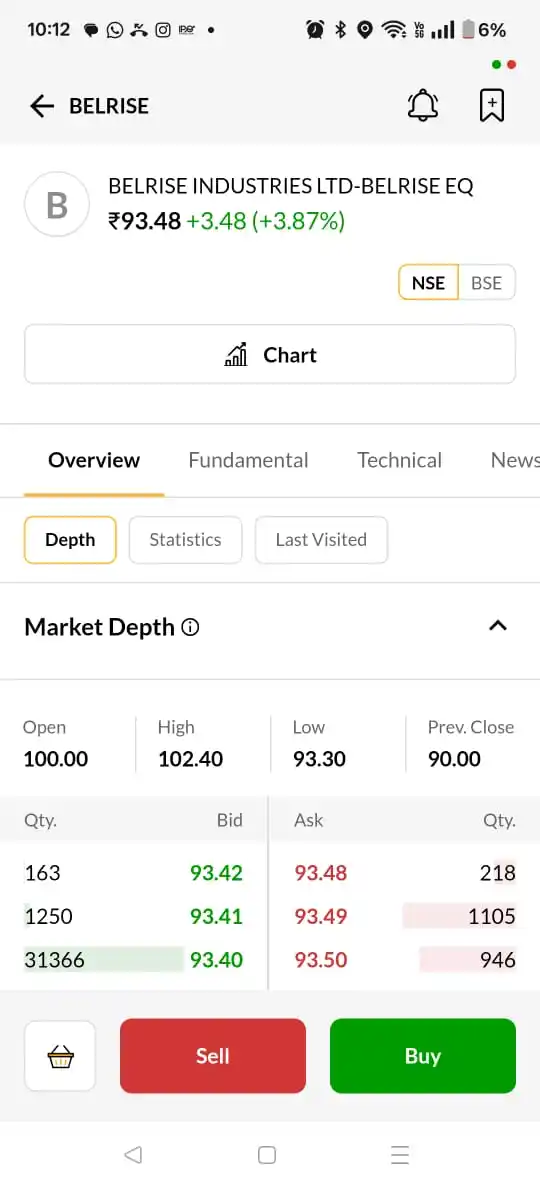
Task: Select bid price 93.42
Action: point(217,873)
